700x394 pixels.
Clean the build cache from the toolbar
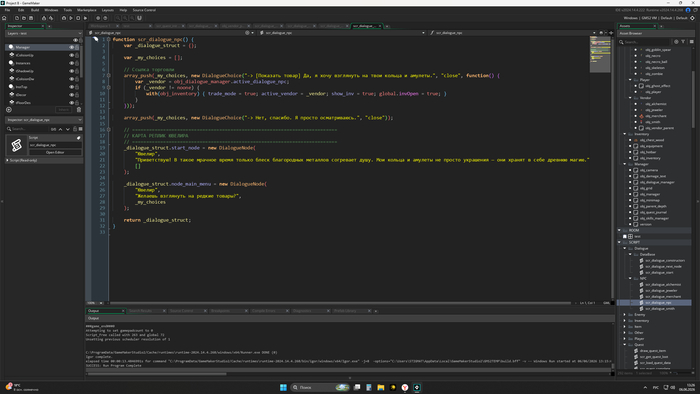pyautogui.click(x=85, y=18)
